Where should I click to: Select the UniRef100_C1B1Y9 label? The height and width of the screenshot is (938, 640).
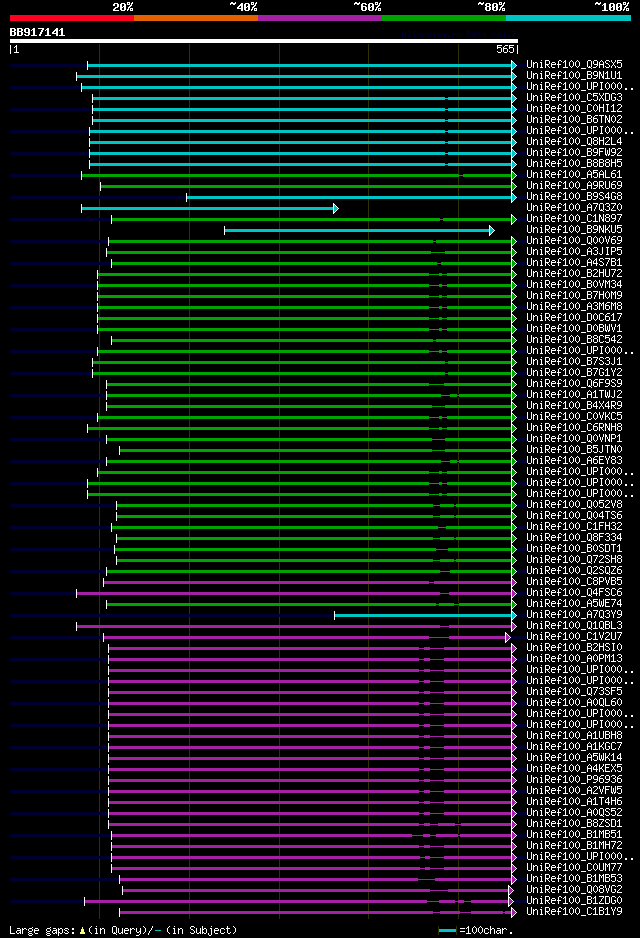[x=574, y=912]
